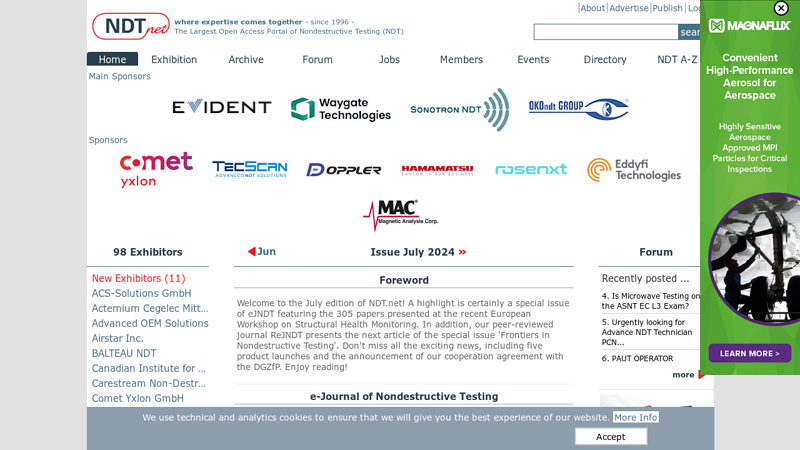This screenshot has width=800, height=450.
Task: Open the Jobs menu
Action: pos(389,59)
